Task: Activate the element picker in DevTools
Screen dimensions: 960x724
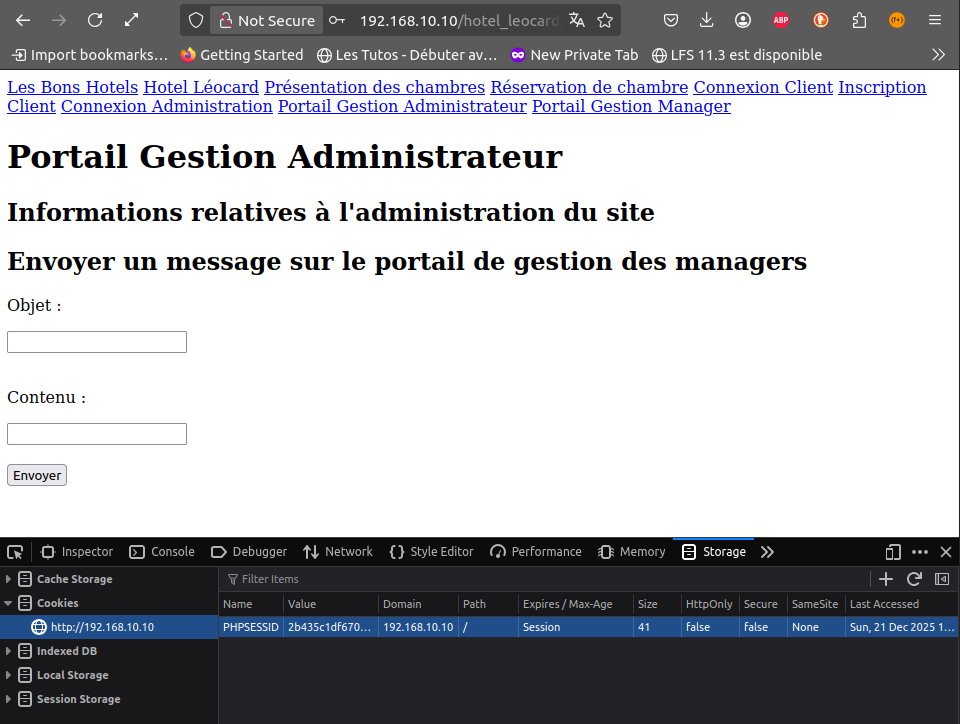Action: pyautogui.click(x=15, y=552)
